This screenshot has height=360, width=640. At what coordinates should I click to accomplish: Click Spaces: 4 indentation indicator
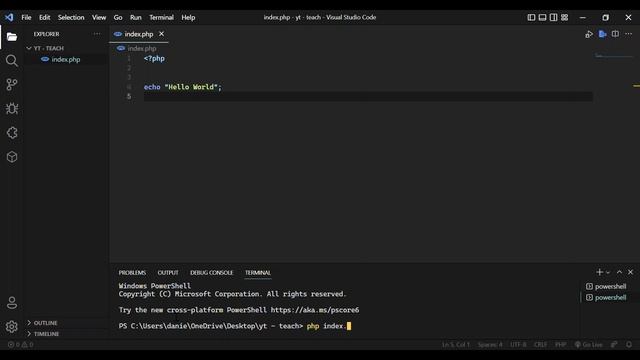click(490, 344)
